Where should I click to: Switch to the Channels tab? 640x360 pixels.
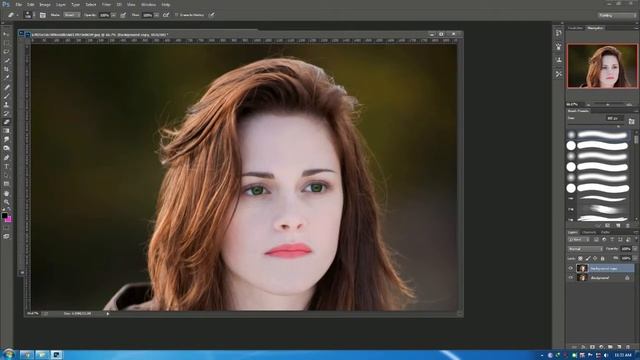click(589, 232)
